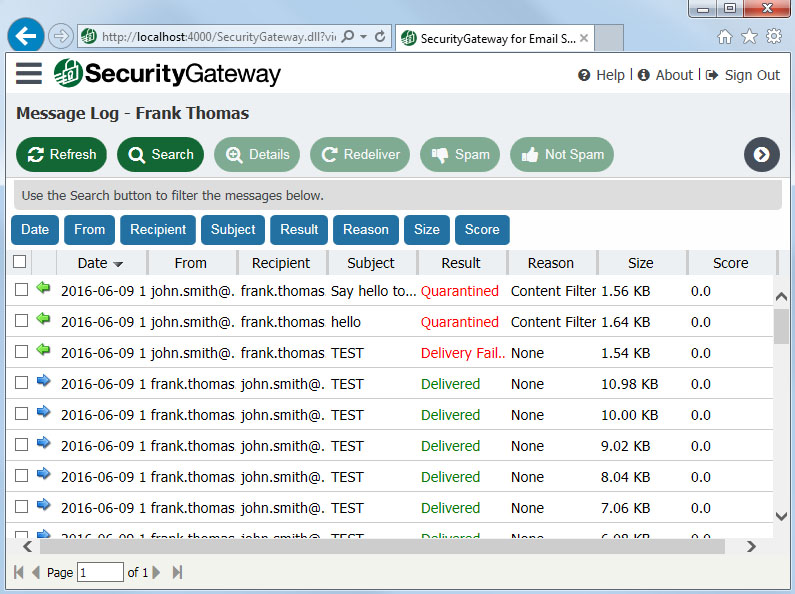
Task: Go back using the browser back arrow
Action: point(25,36)
